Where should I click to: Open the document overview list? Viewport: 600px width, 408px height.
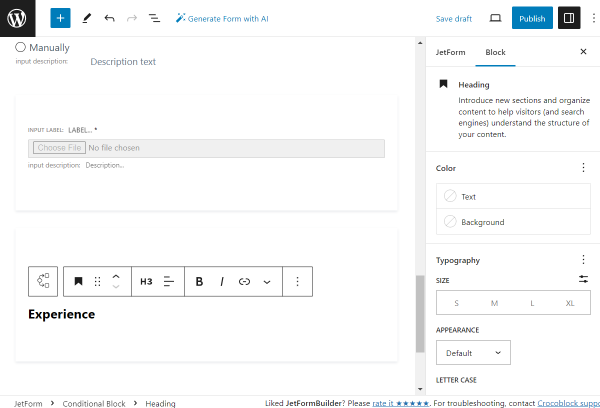point(154,18)
